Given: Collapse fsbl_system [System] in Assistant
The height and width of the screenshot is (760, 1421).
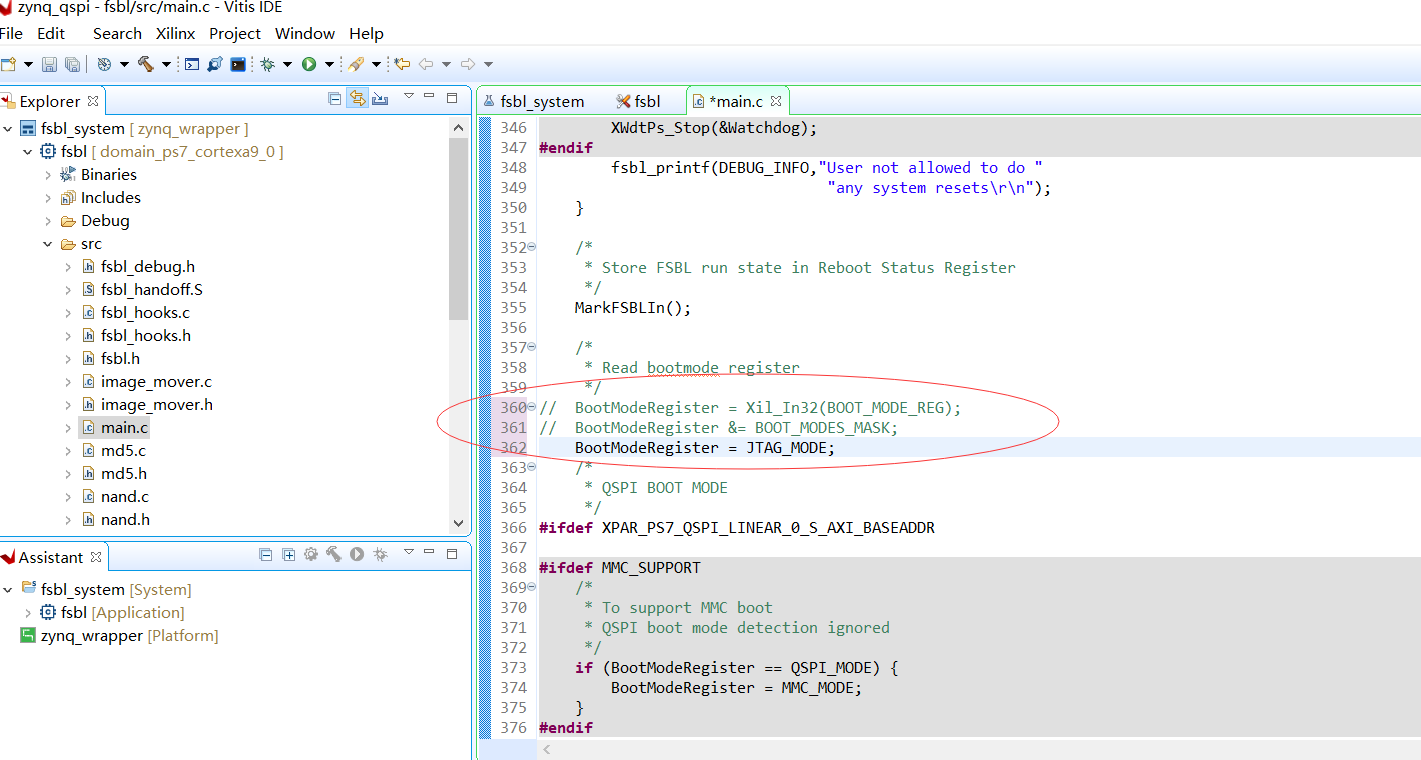Looking at the screenshot, I should tap(8, 590).
